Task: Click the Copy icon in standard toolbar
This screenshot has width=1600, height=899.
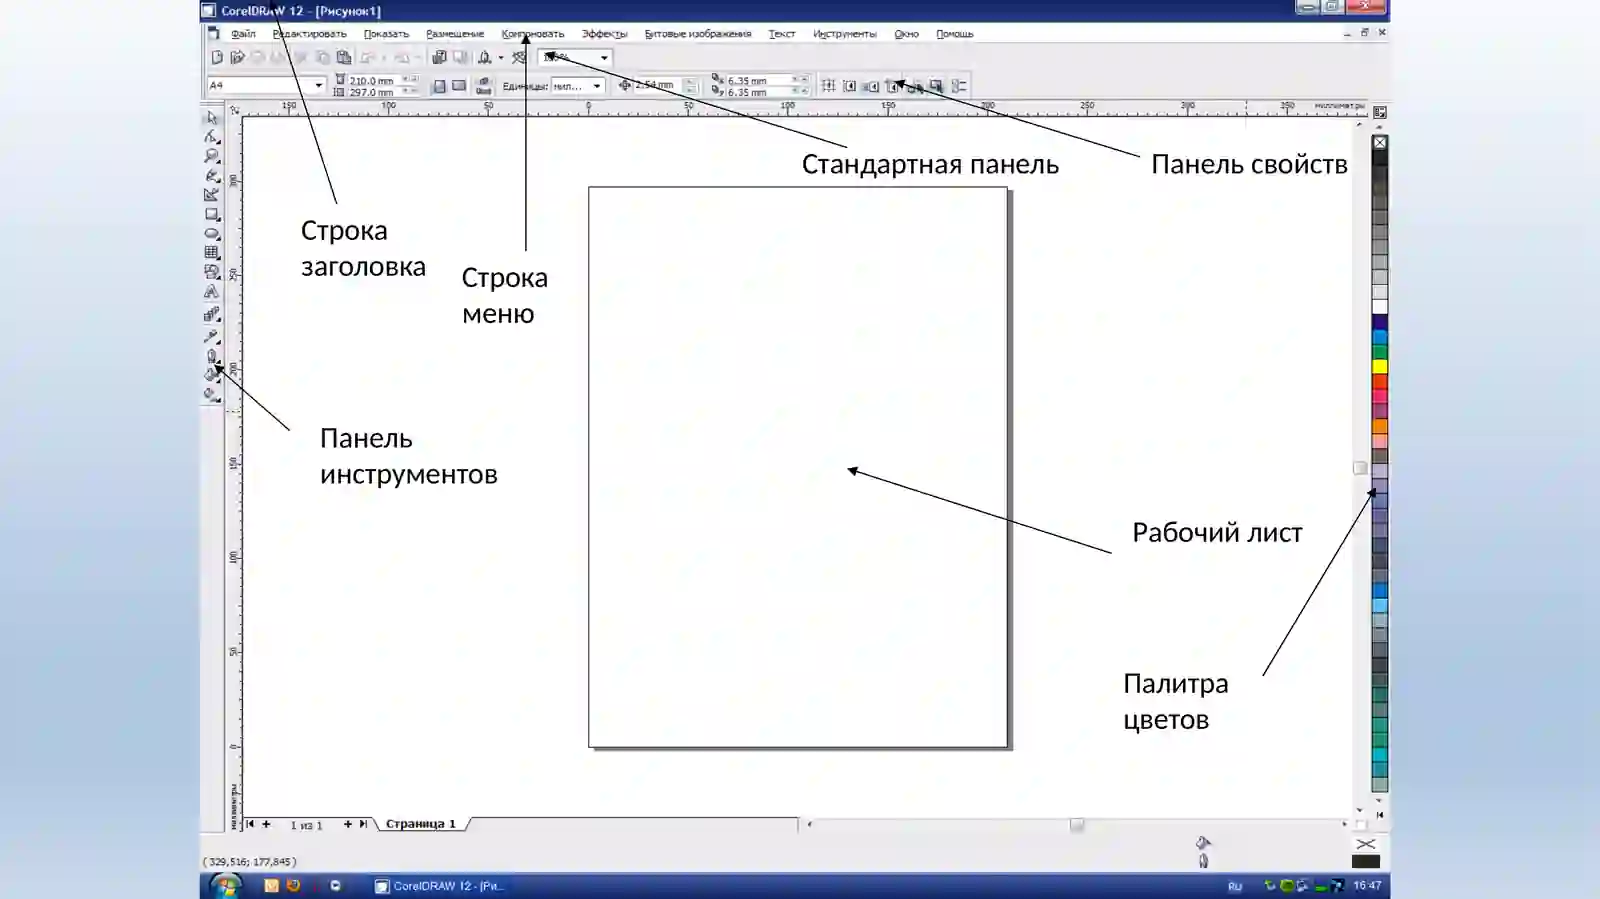Action: coord(322,58)
